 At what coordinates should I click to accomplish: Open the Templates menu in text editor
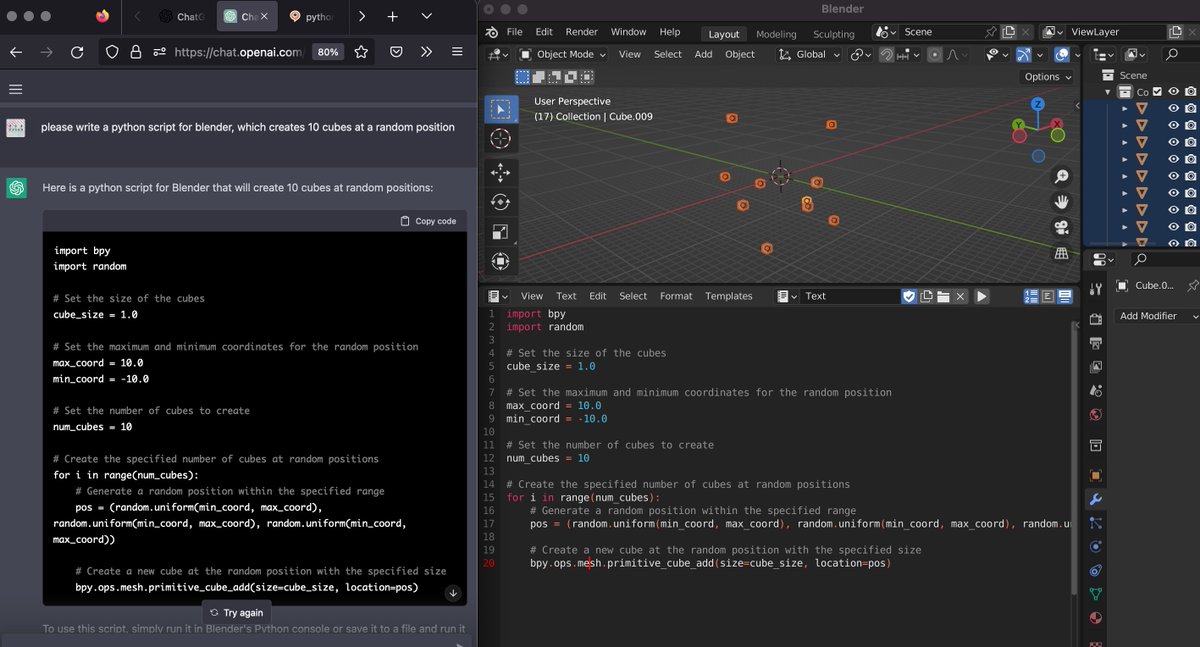(729, 296)
